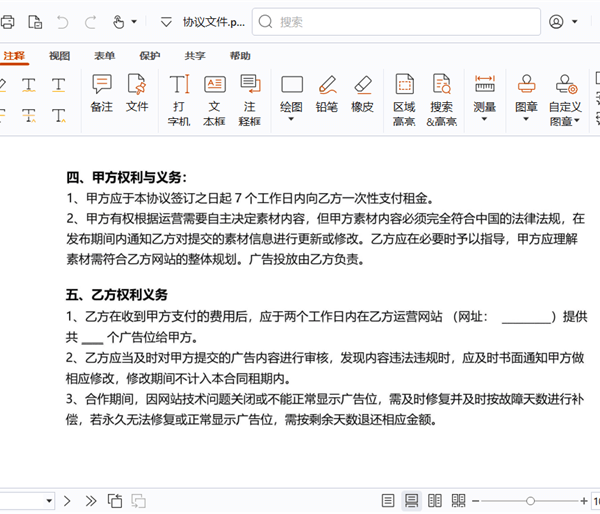The height and width of the screenshot is (514, 600).
Task: Open the 测量 measure dropdown
Action: point(485,119)
